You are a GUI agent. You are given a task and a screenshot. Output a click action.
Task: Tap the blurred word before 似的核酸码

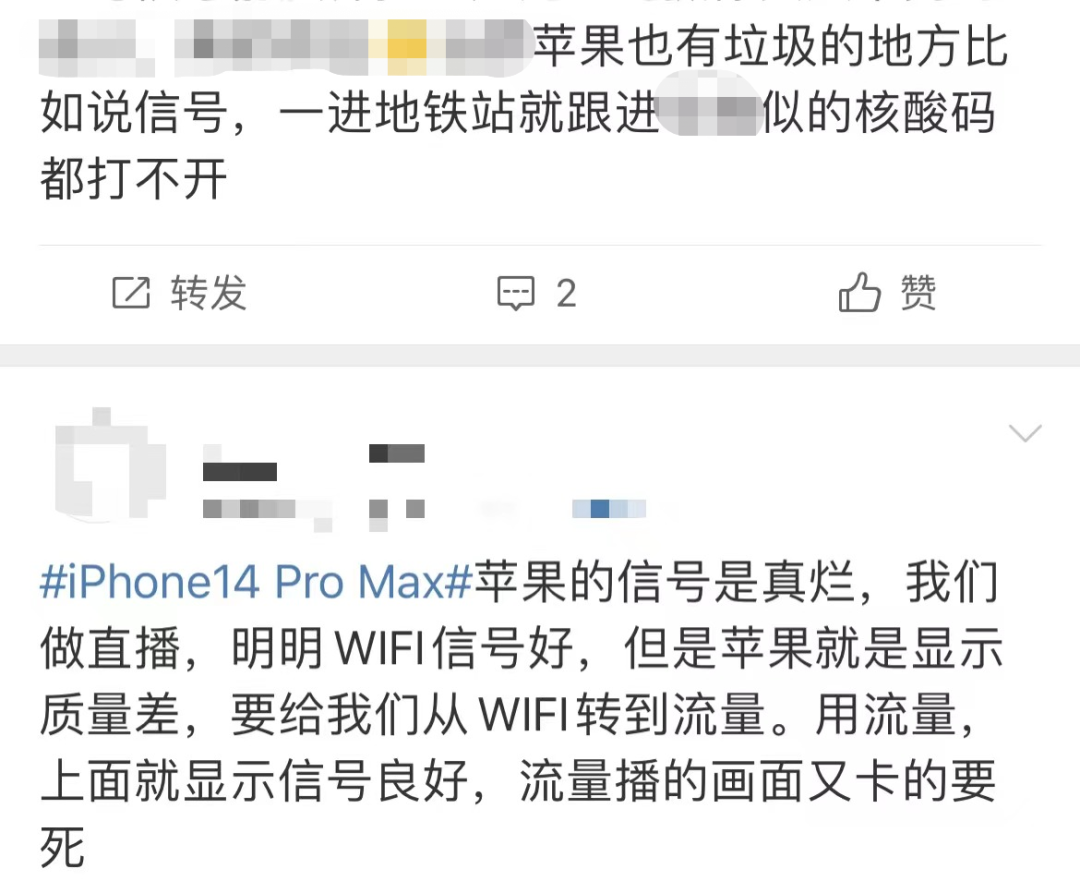coord(709,113)
